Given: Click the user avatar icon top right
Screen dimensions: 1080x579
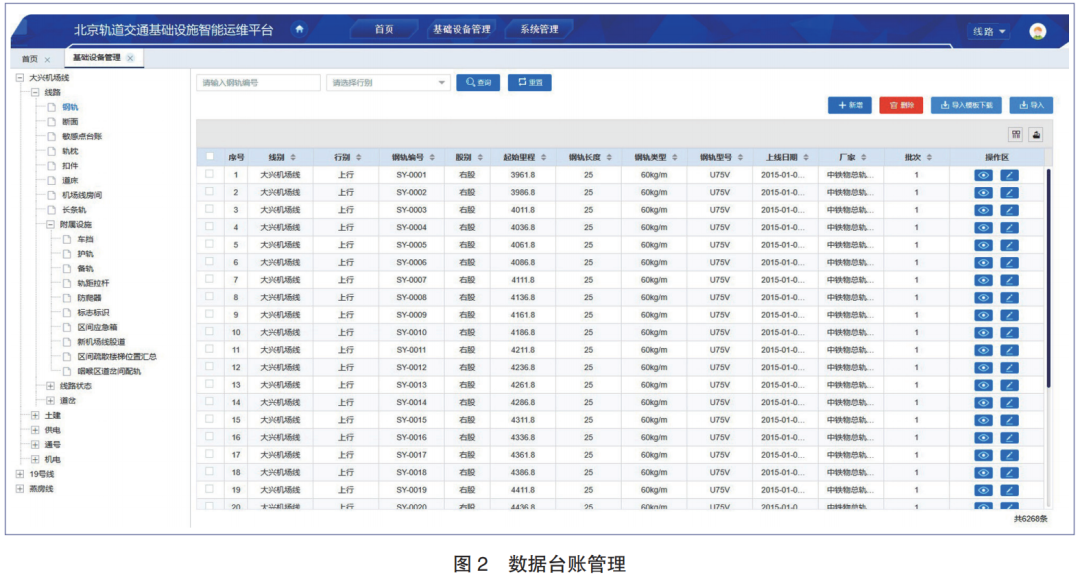Looking at the screenshot, I should tap(1040, 29).
